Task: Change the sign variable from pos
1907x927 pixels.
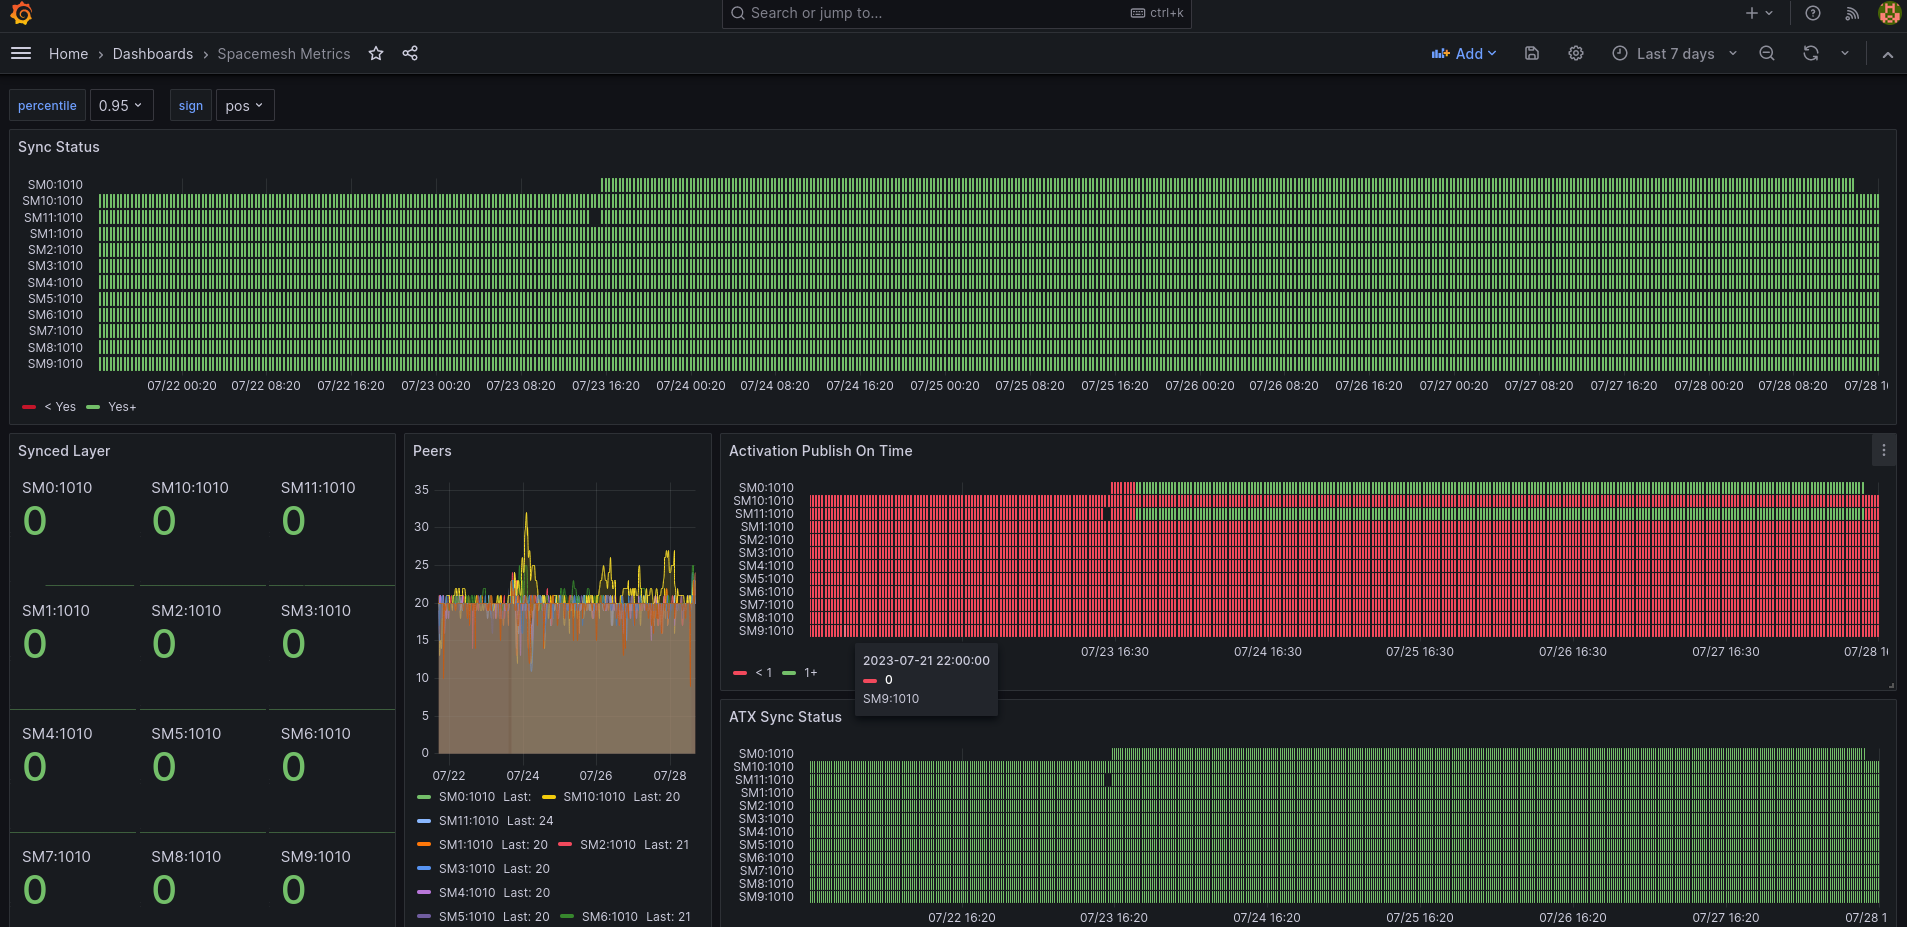Action: 244,105
